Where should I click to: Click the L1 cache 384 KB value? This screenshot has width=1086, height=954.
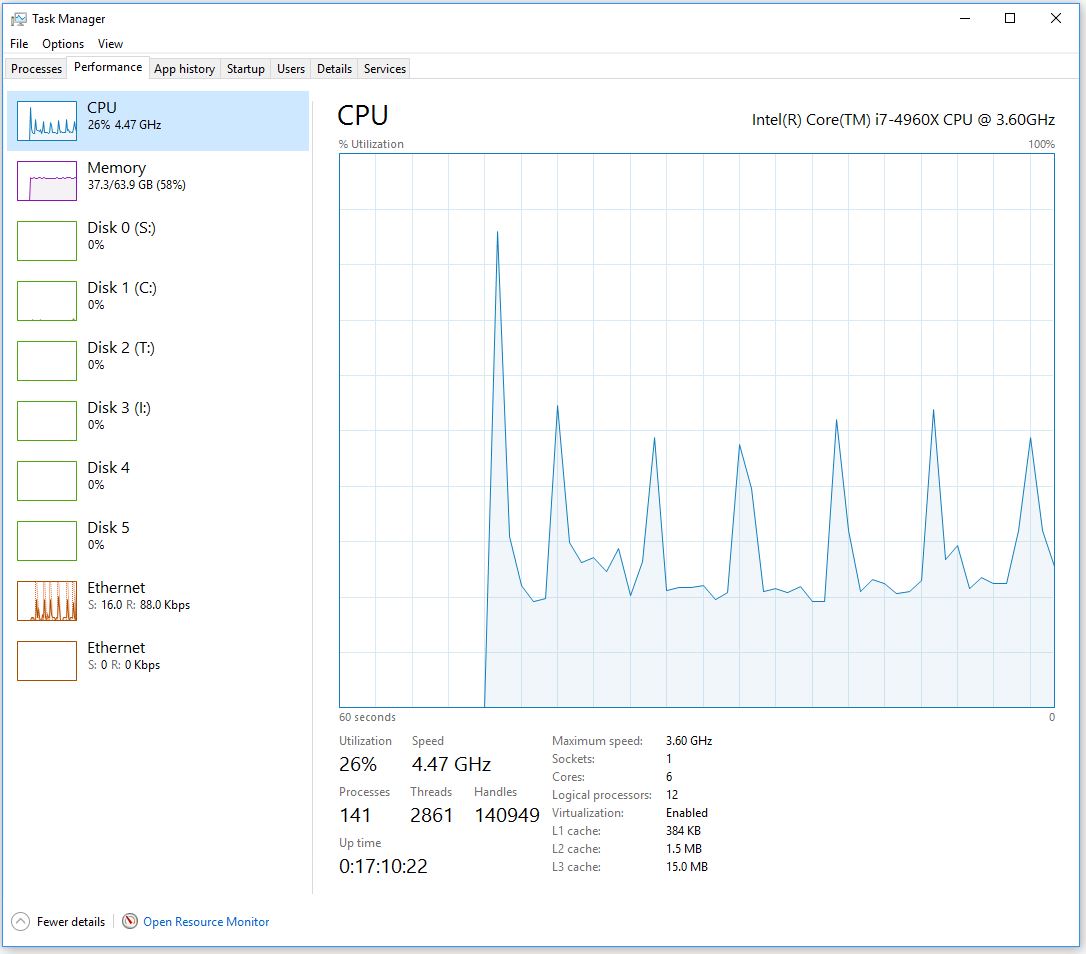click(684, 831)
